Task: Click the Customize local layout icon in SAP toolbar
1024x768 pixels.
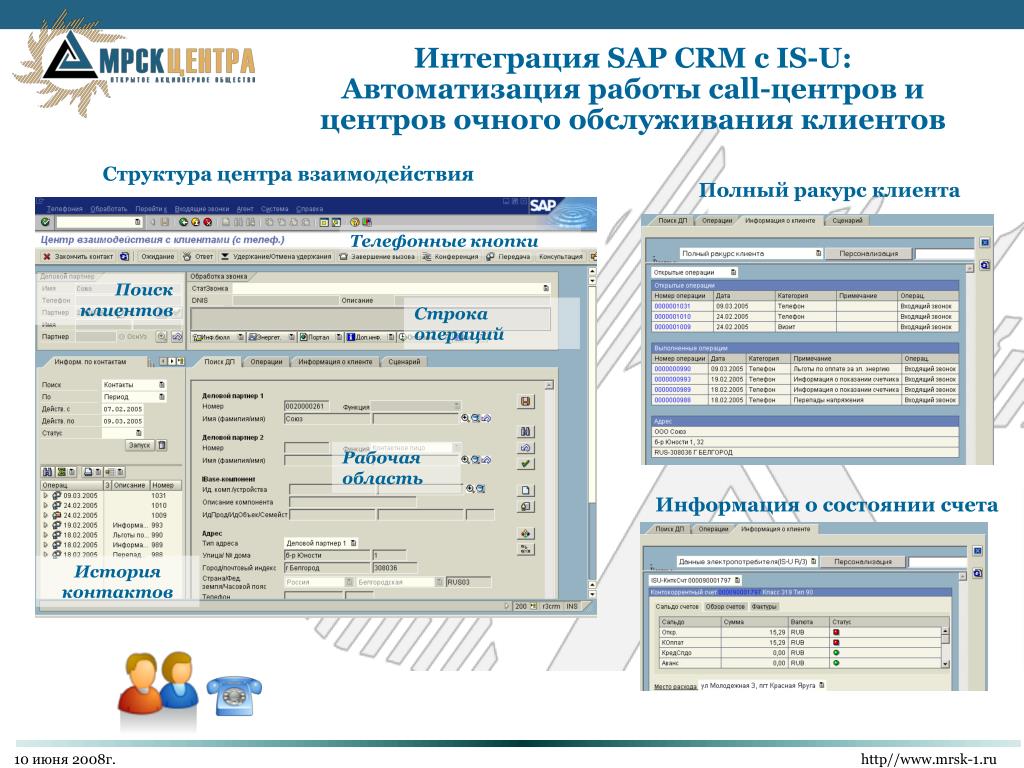Action: 366,222
